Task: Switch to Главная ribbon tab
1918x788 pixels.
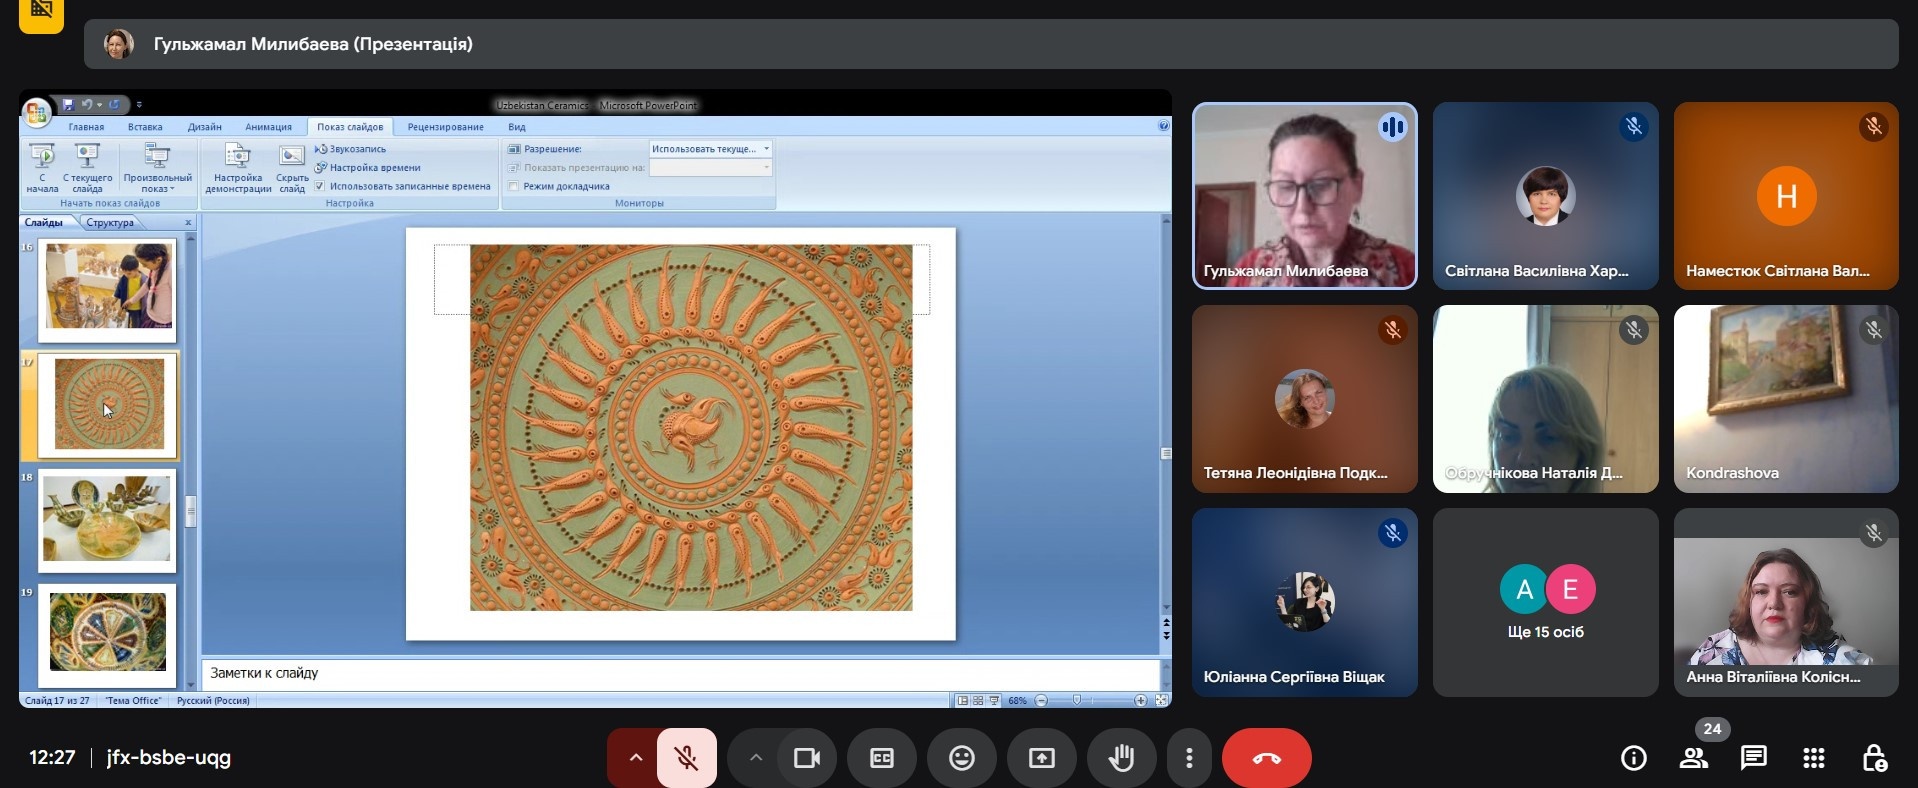Action: tap(86, 127)
